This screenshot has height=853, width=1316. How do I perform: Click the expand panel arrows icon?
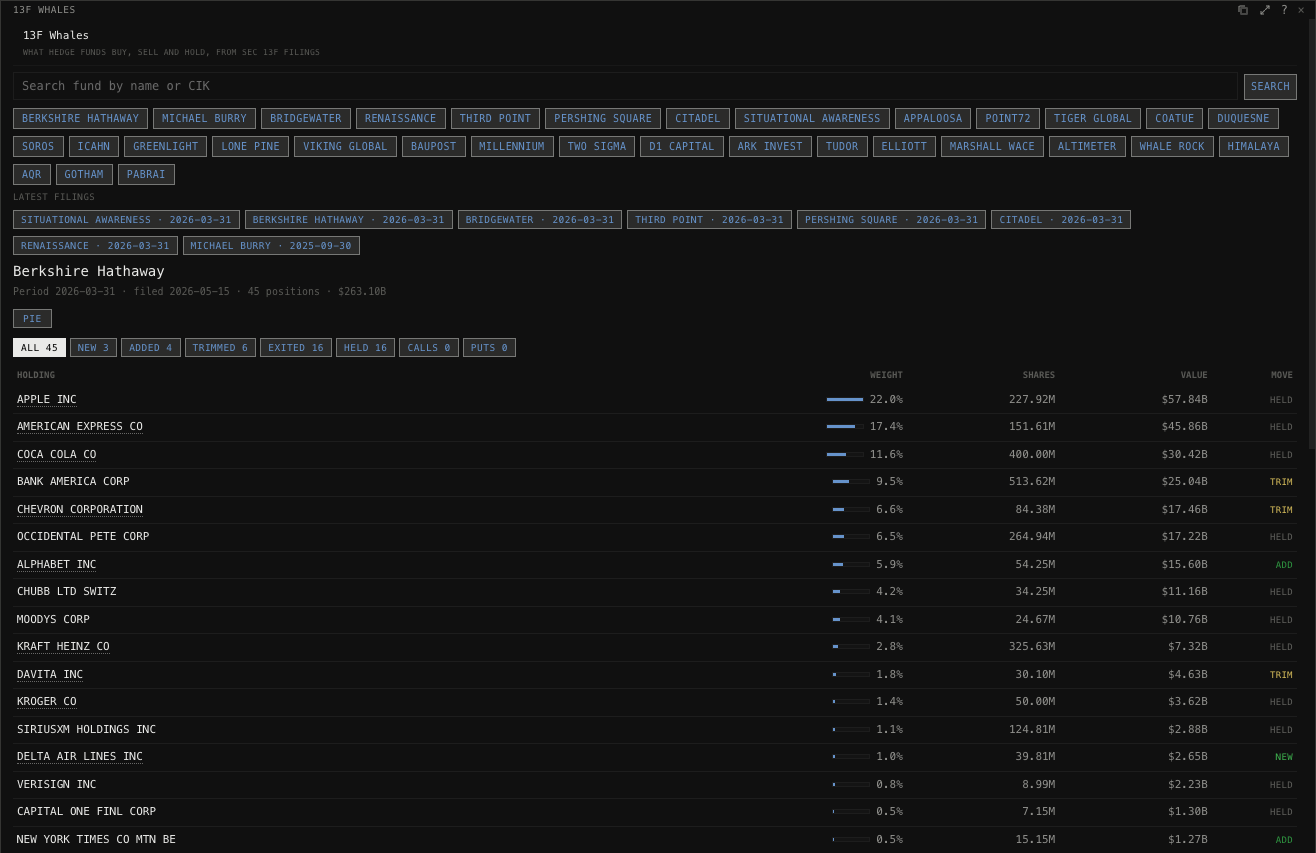pyautogui.click(x=1265, y=10)
